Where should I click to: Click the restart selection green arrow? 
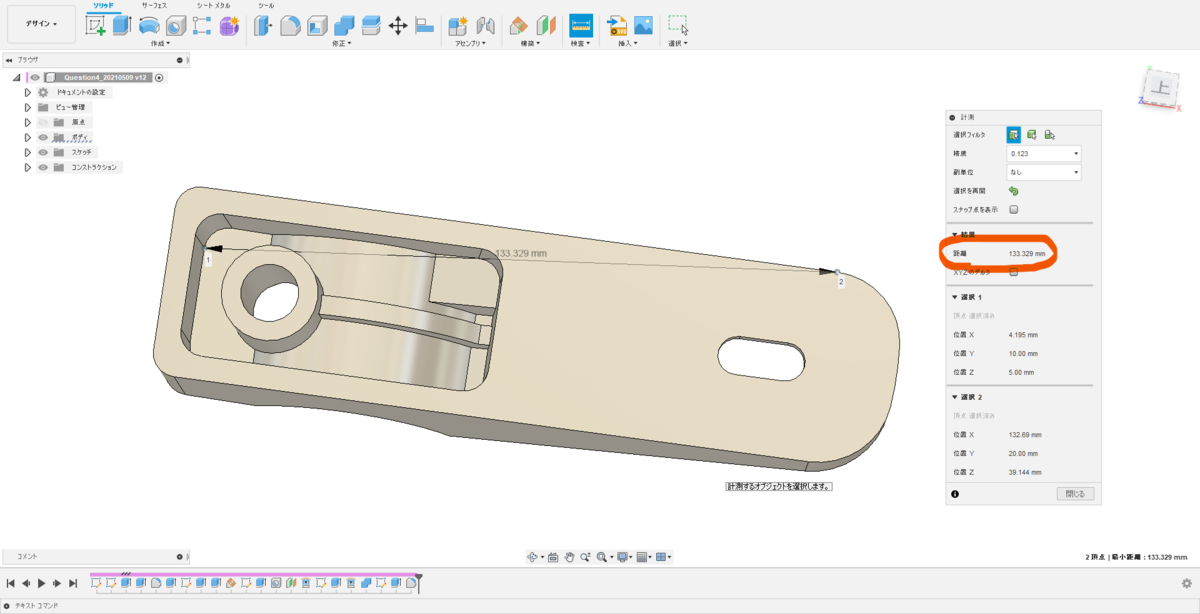[1013, 190]
